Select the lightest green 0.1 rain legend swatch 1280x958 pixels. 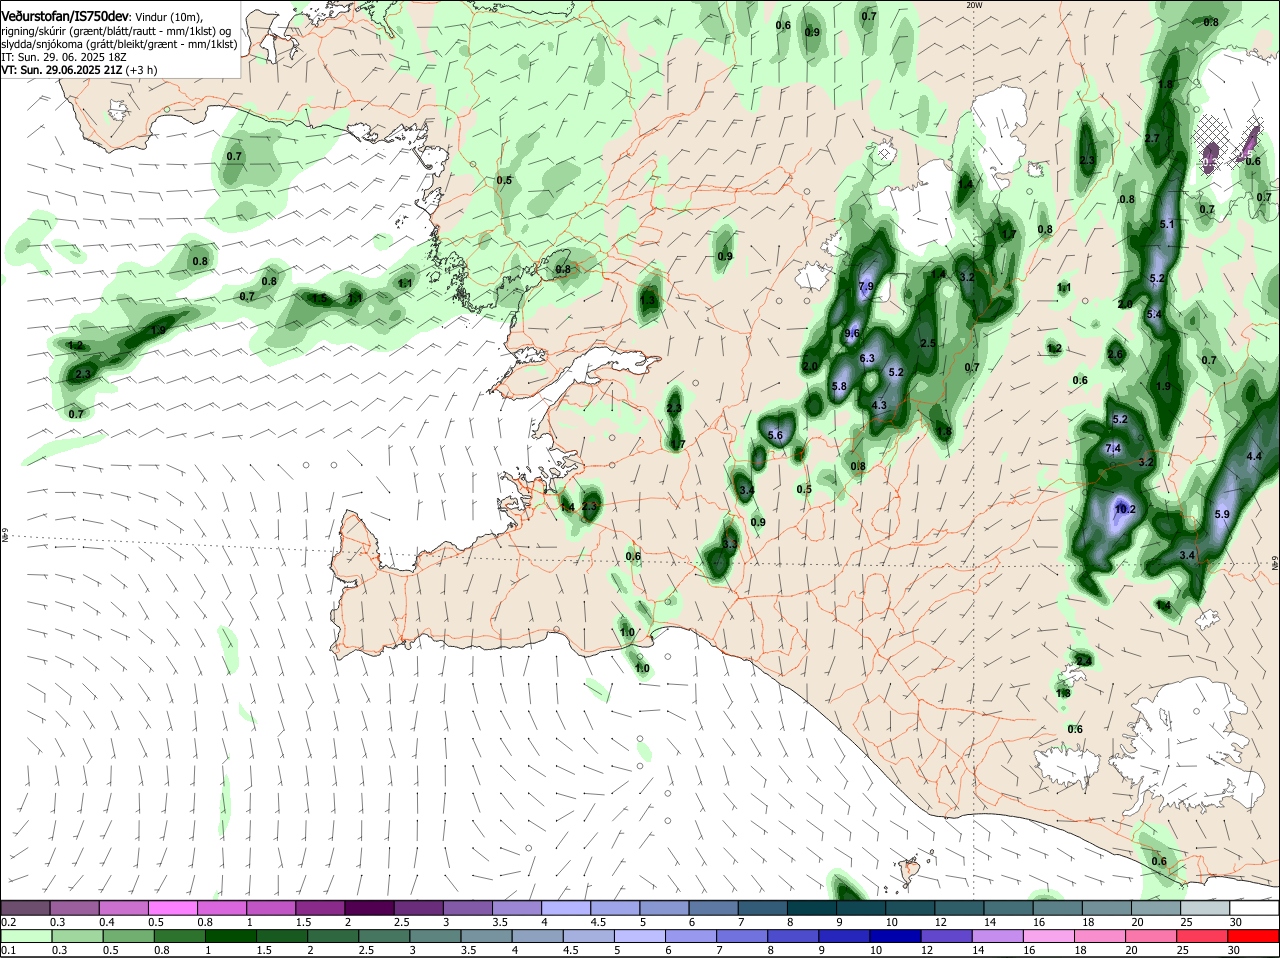pyautogui.click(x=25, y=935)
